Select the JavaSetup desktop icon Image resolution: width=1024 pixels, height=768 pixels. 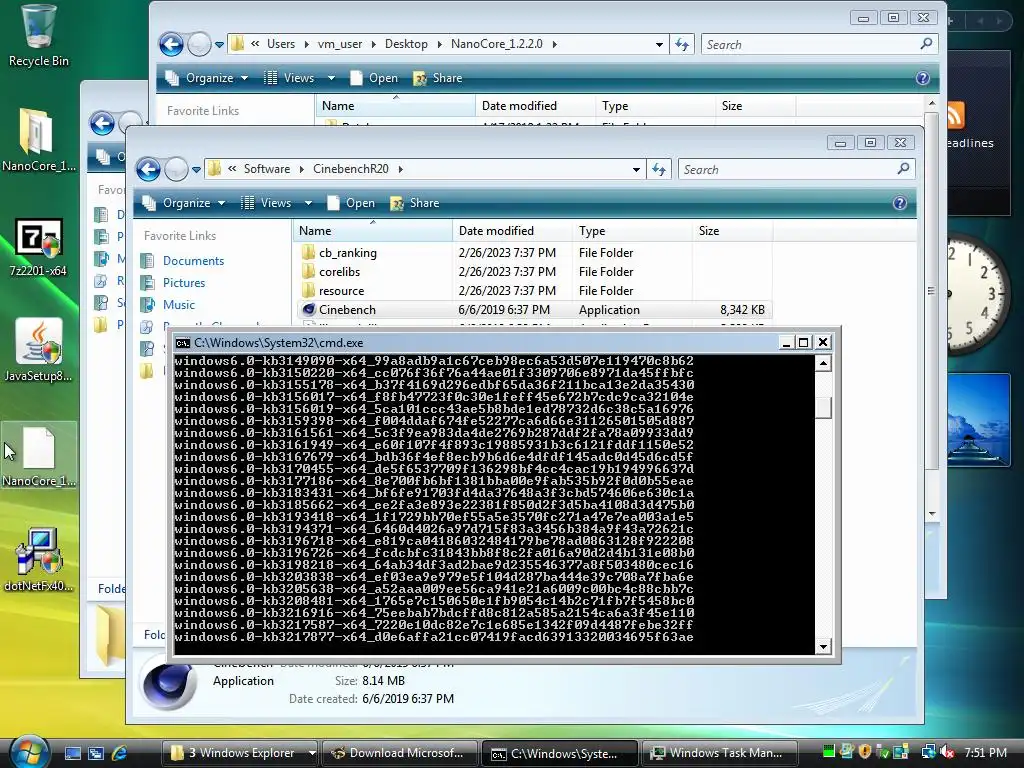38,350
